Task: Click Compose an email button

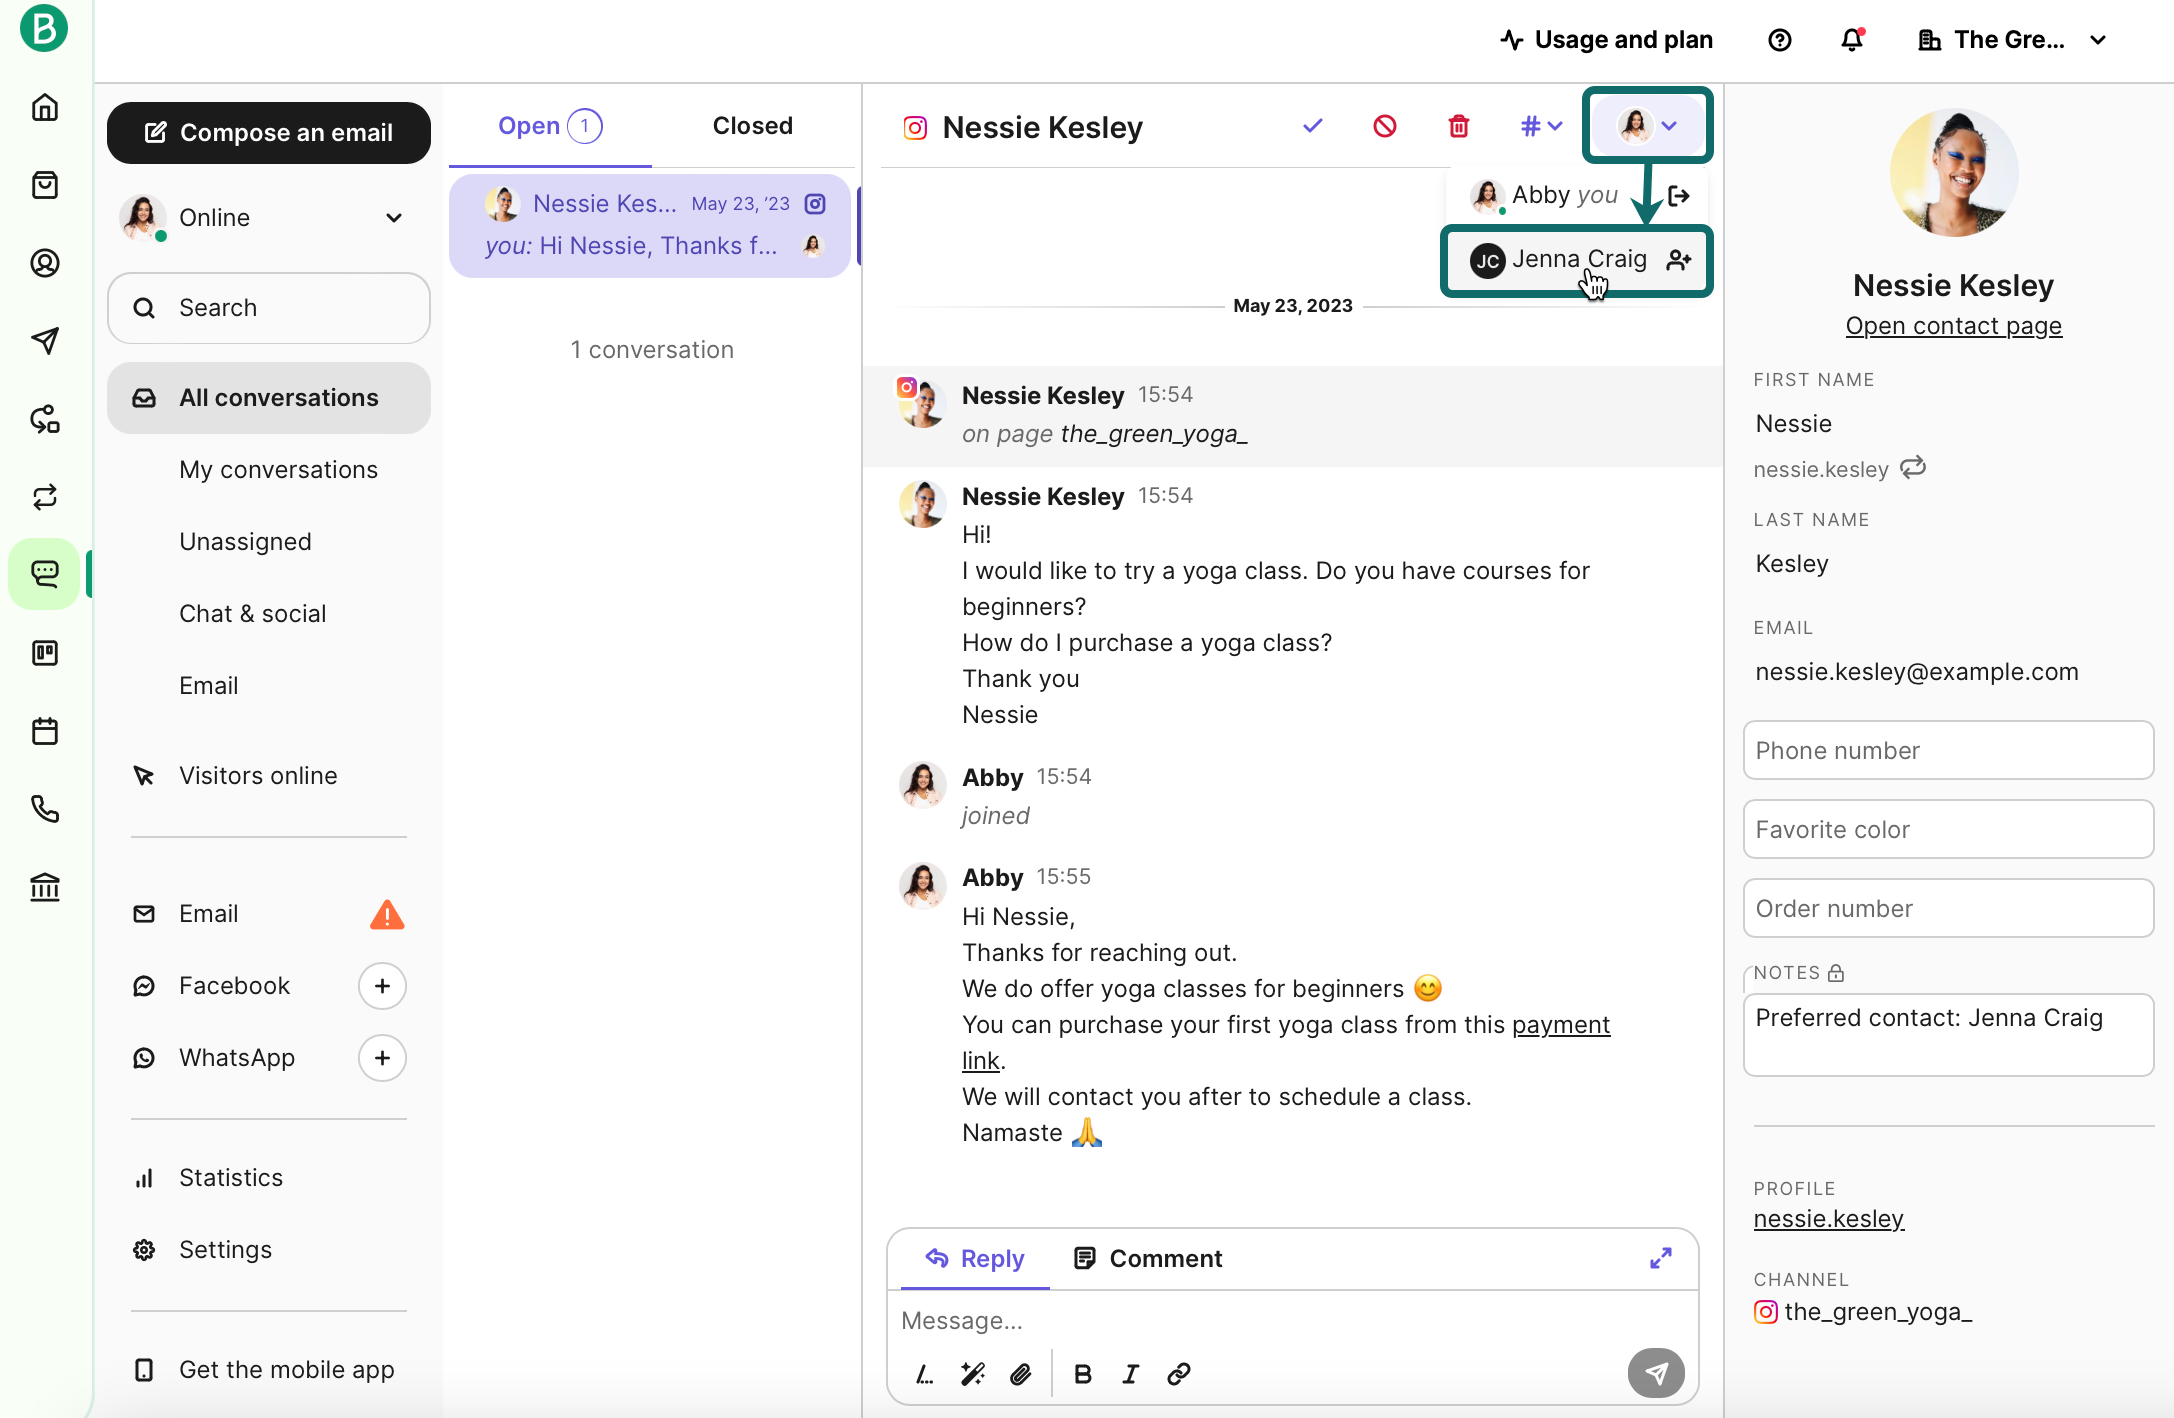Action: [268, 133]
